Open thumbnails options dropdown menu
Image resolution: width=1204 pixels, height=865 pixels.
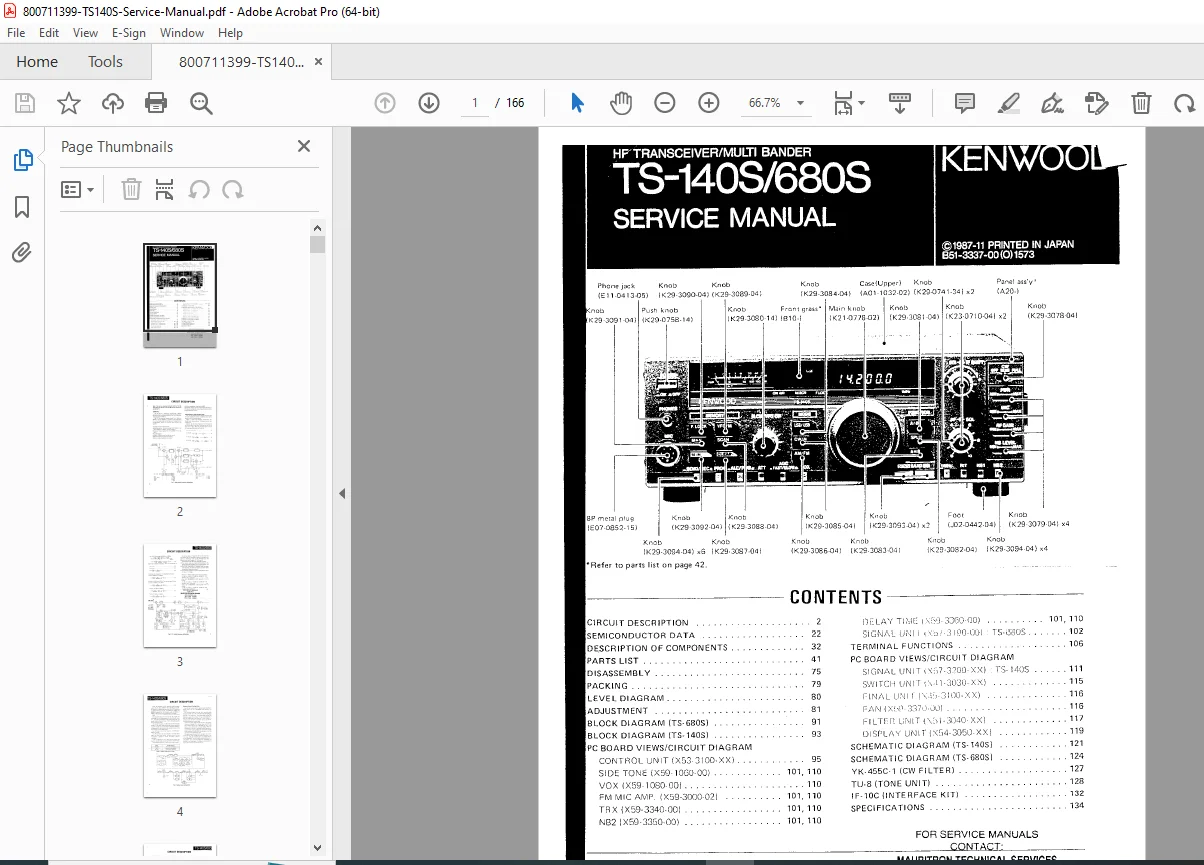click(x=77, y=189)
